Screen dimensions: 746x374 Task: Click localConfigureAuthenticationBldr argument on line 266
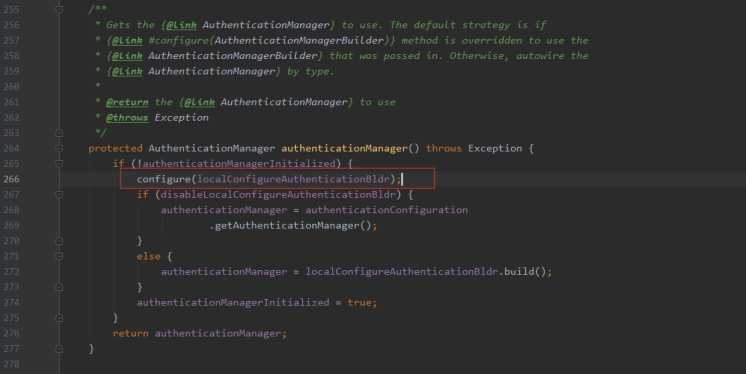pyautogui.click(x=293, y=179)
